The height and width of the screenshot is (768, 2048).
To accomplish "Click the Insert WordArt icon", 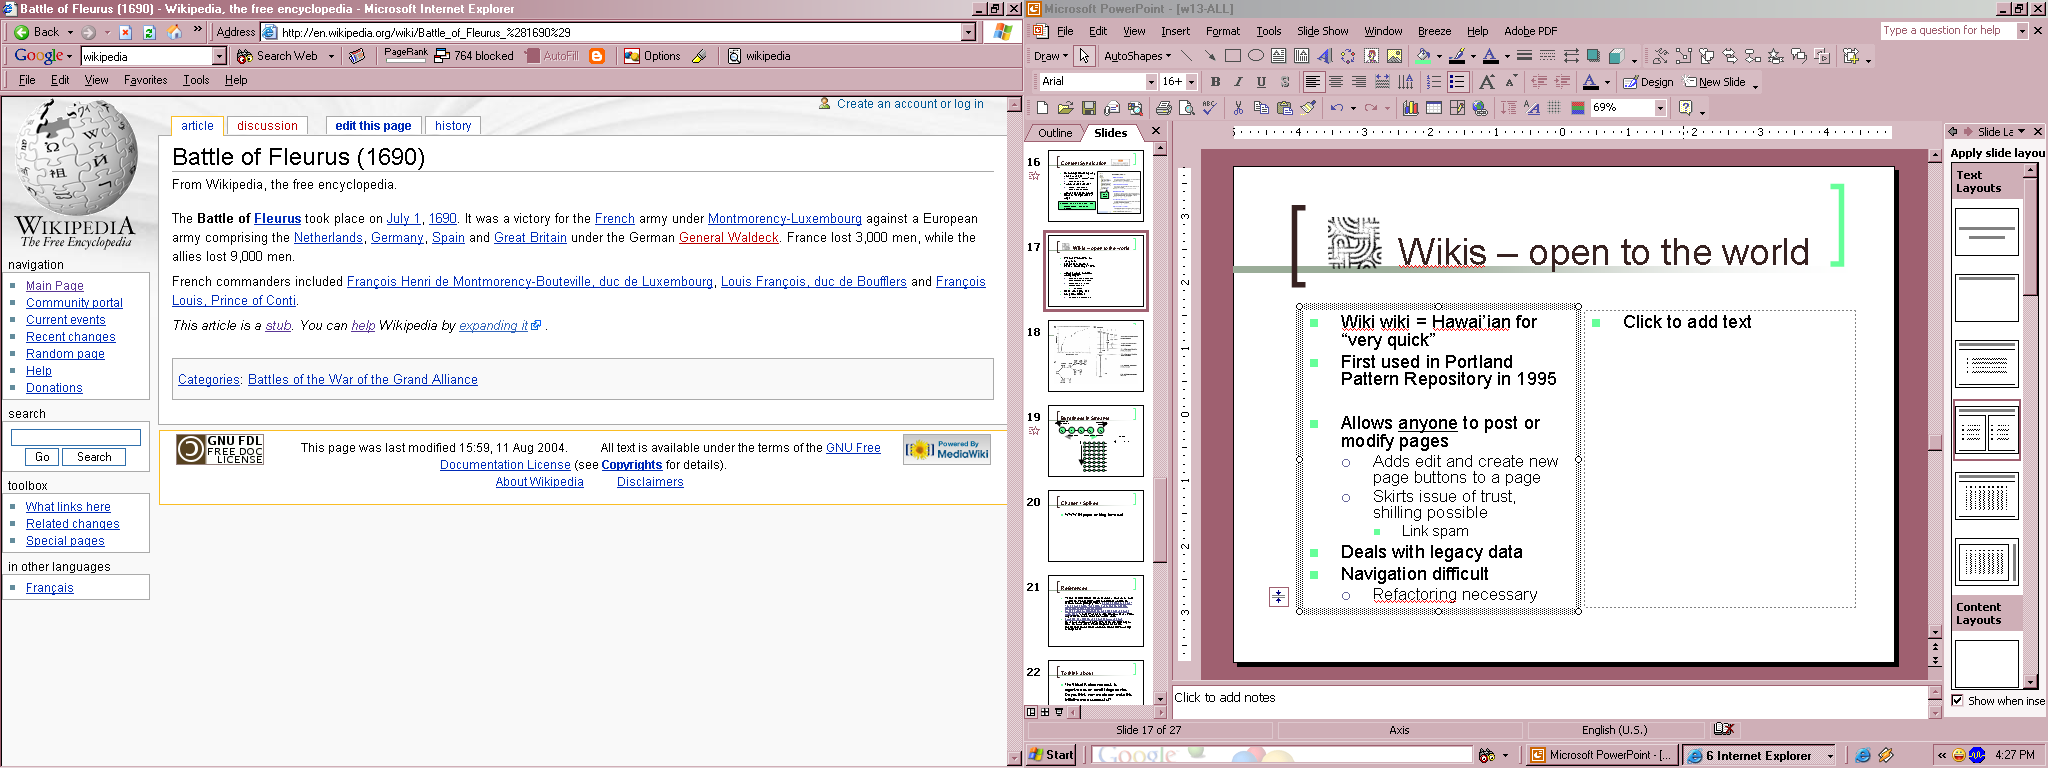I will point(1325,56).
